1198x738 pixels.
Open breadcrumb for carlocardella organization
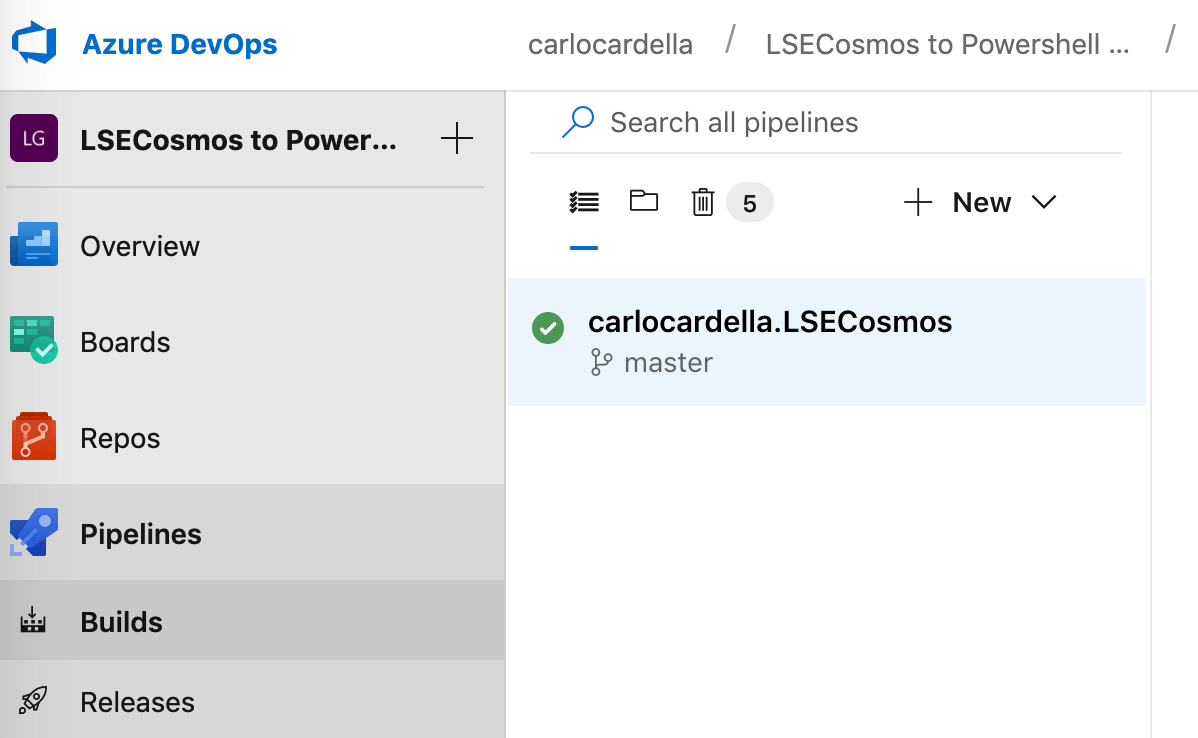[610, 44]
